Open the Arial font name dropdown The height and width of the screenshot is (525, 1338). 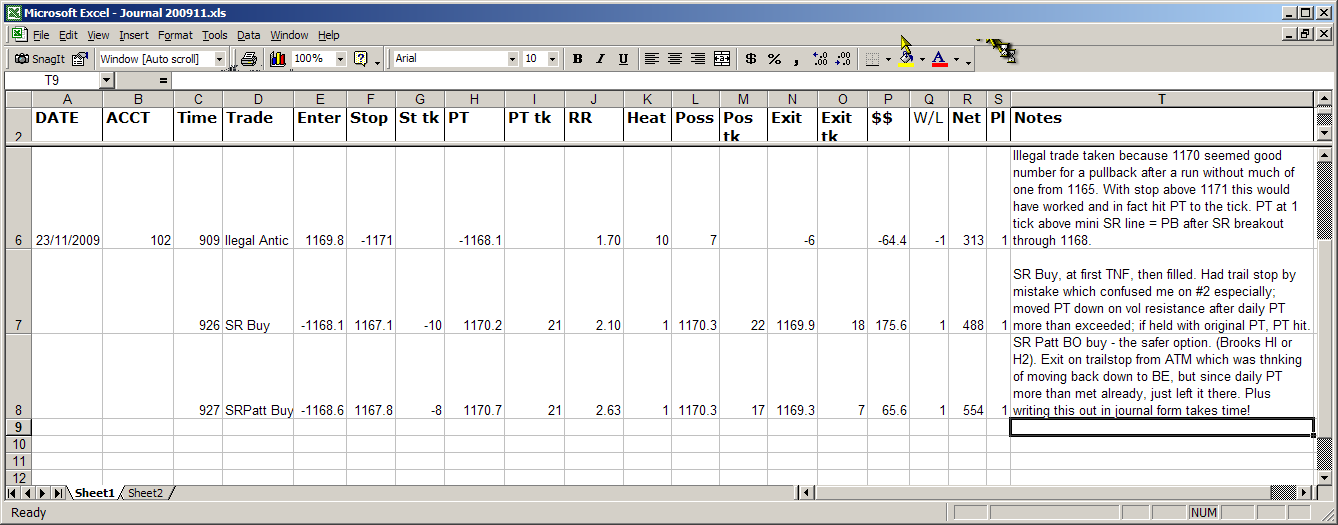tap(513, 59)
